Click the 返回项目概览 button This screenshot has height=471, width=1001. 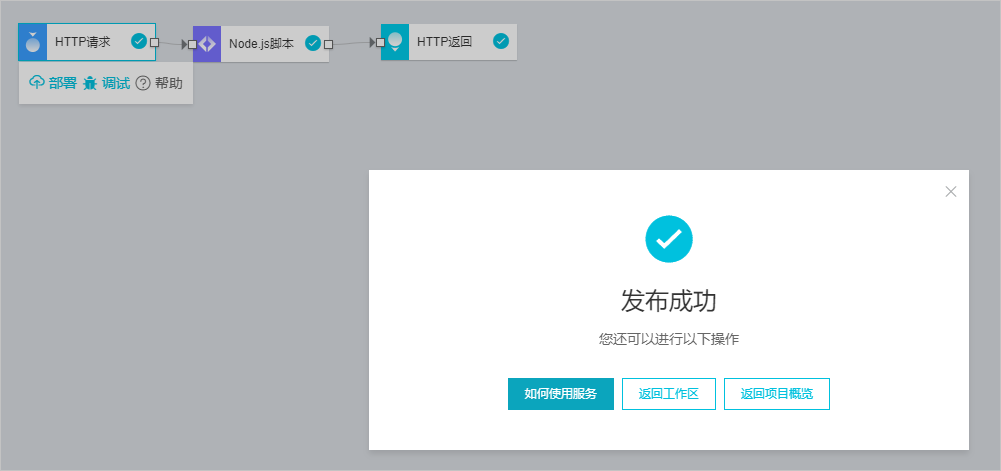pyautogui.click(x=777, y=394)
